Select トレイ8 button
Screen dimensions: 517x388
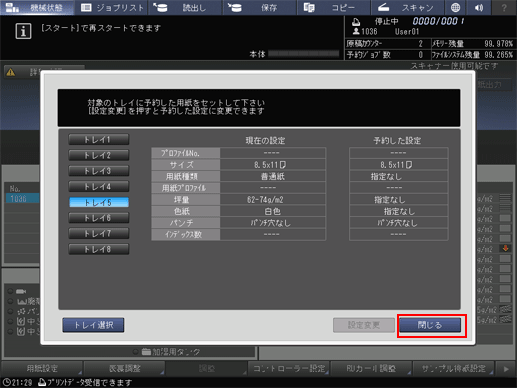99,249
